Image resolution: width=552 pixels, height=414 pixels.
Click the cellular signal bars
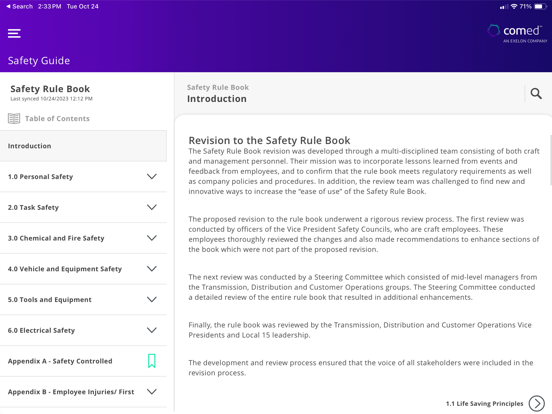[x=504, y=7]
